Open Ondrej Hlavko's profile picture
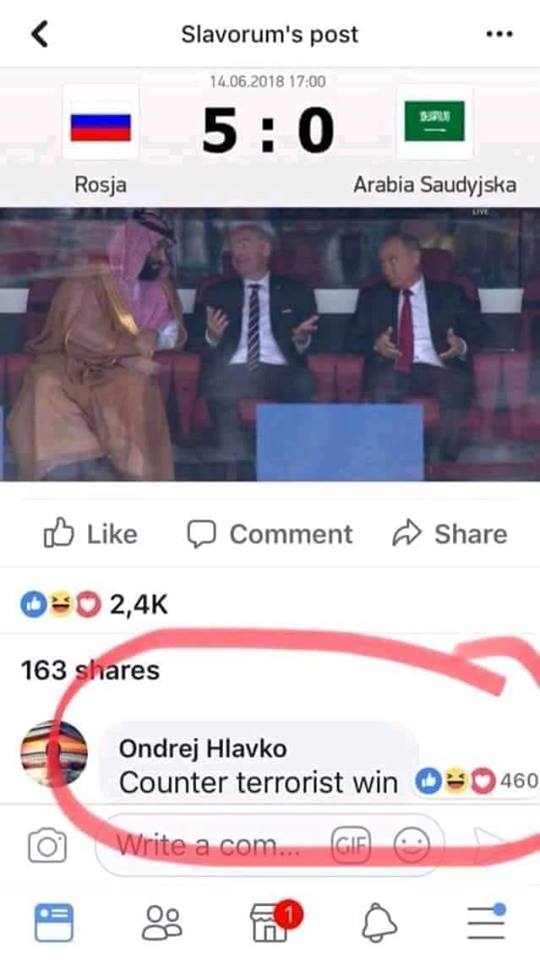Screen dimensions: 540x960 click(x=54, y=753)
